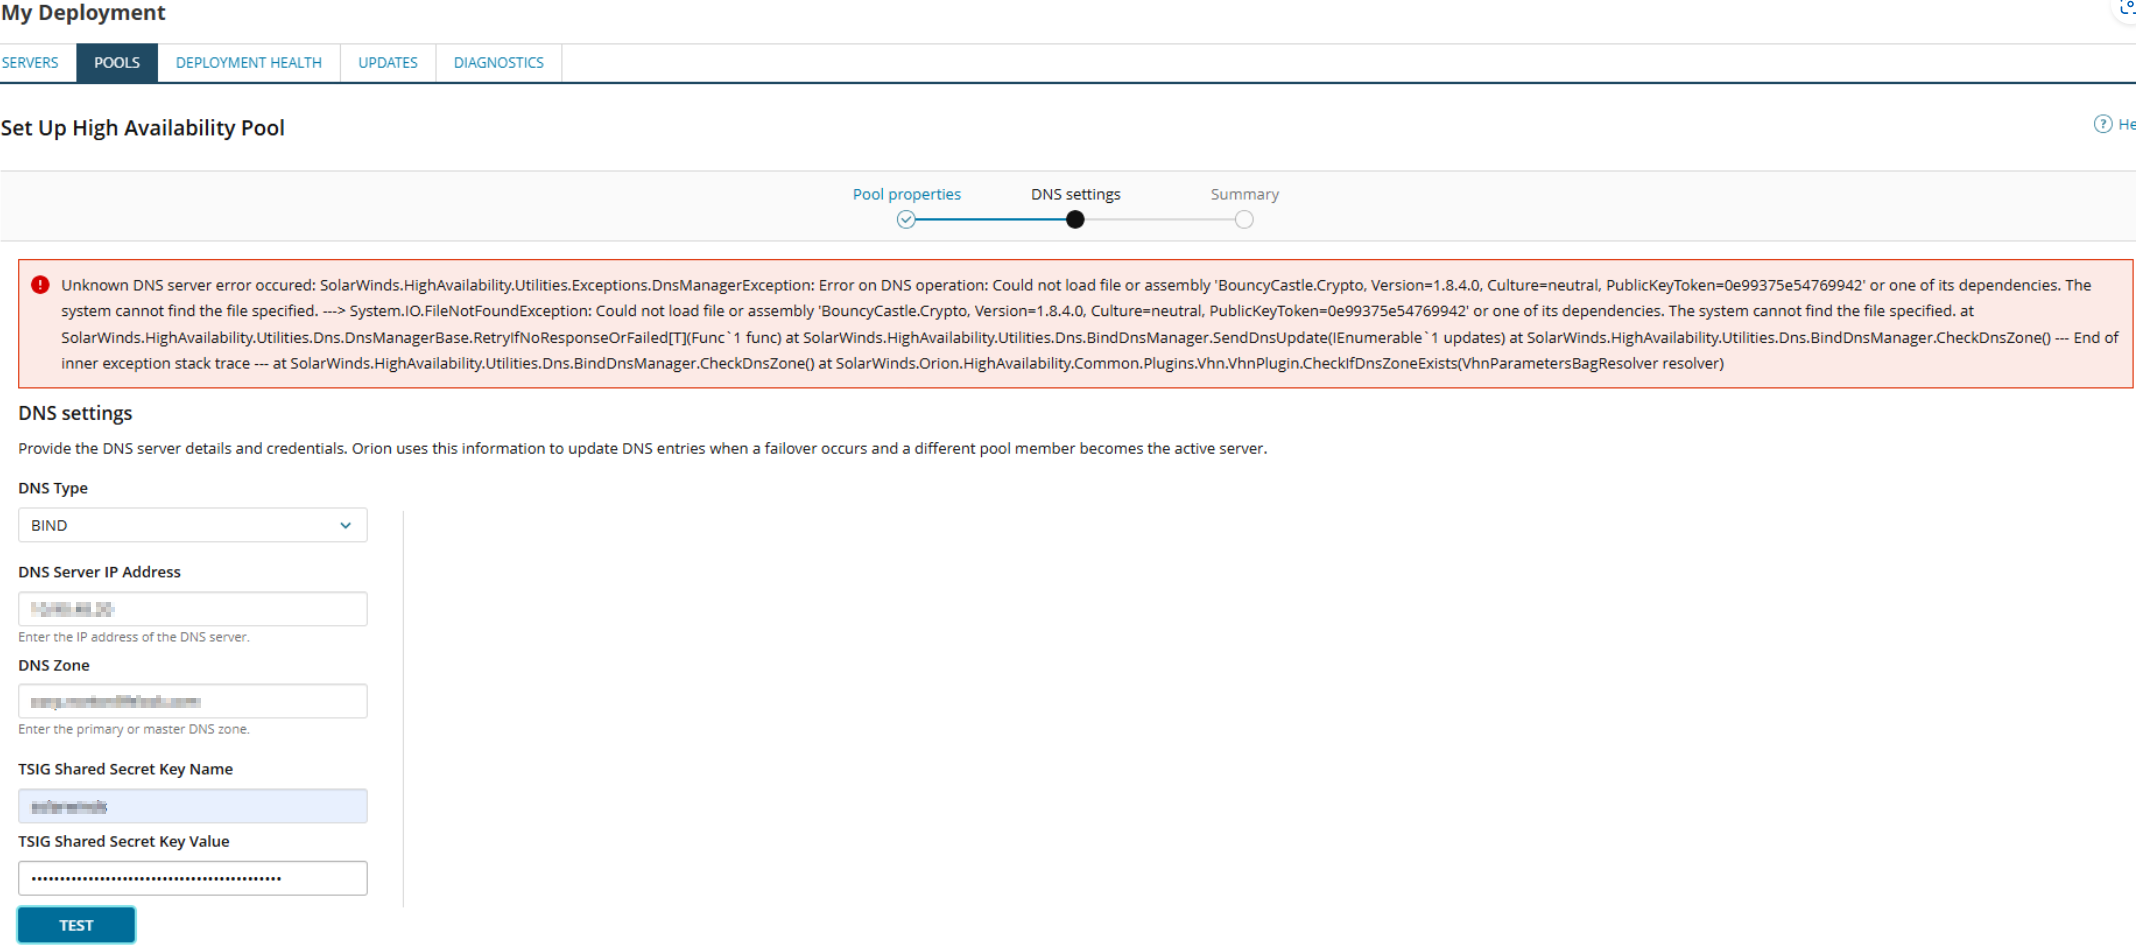Focus the DNS Server IP Address field

(192, 609)
